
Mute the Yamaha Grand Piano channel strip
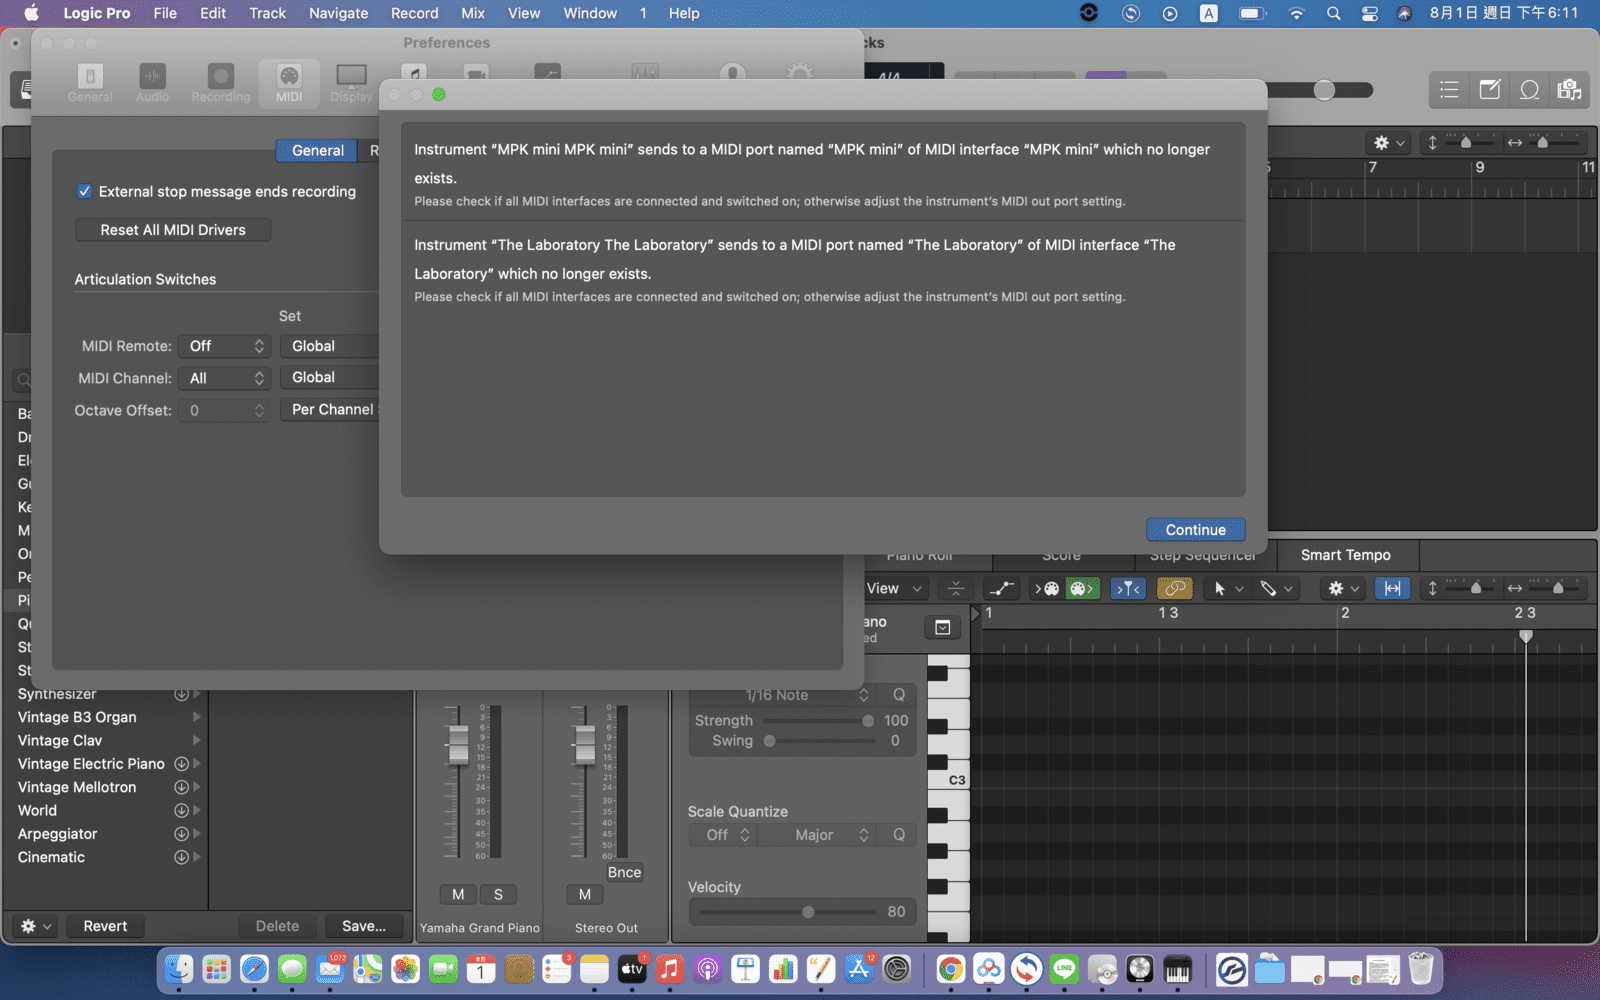[458, 894]
